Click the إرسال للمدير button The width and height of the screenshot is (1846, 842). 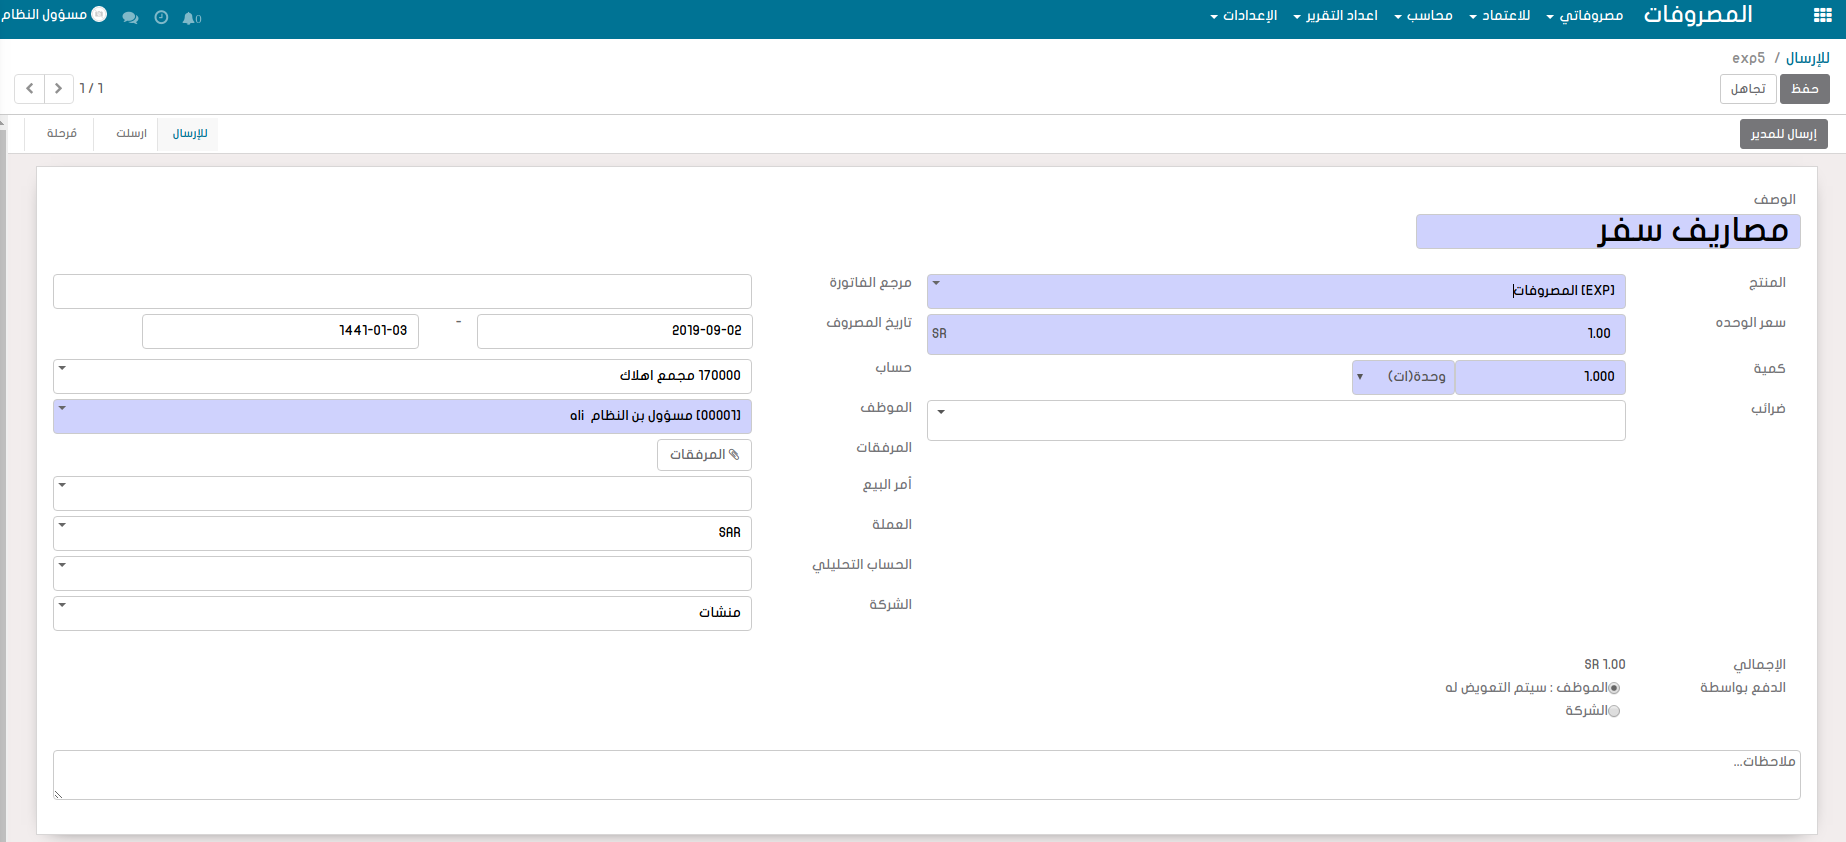[x=1783, y=134]
